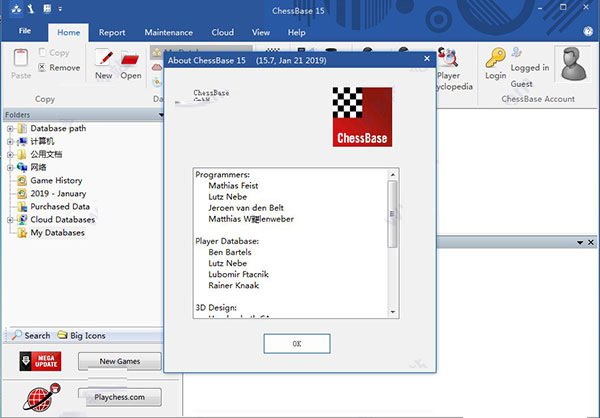Click the Guest avatar picture

pos(573,64)
